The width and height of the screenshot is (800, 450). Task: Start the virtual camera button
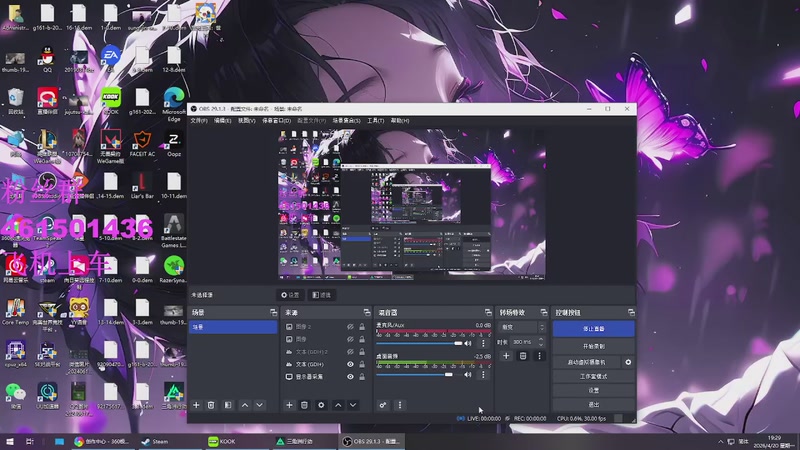tap(586, 362)
